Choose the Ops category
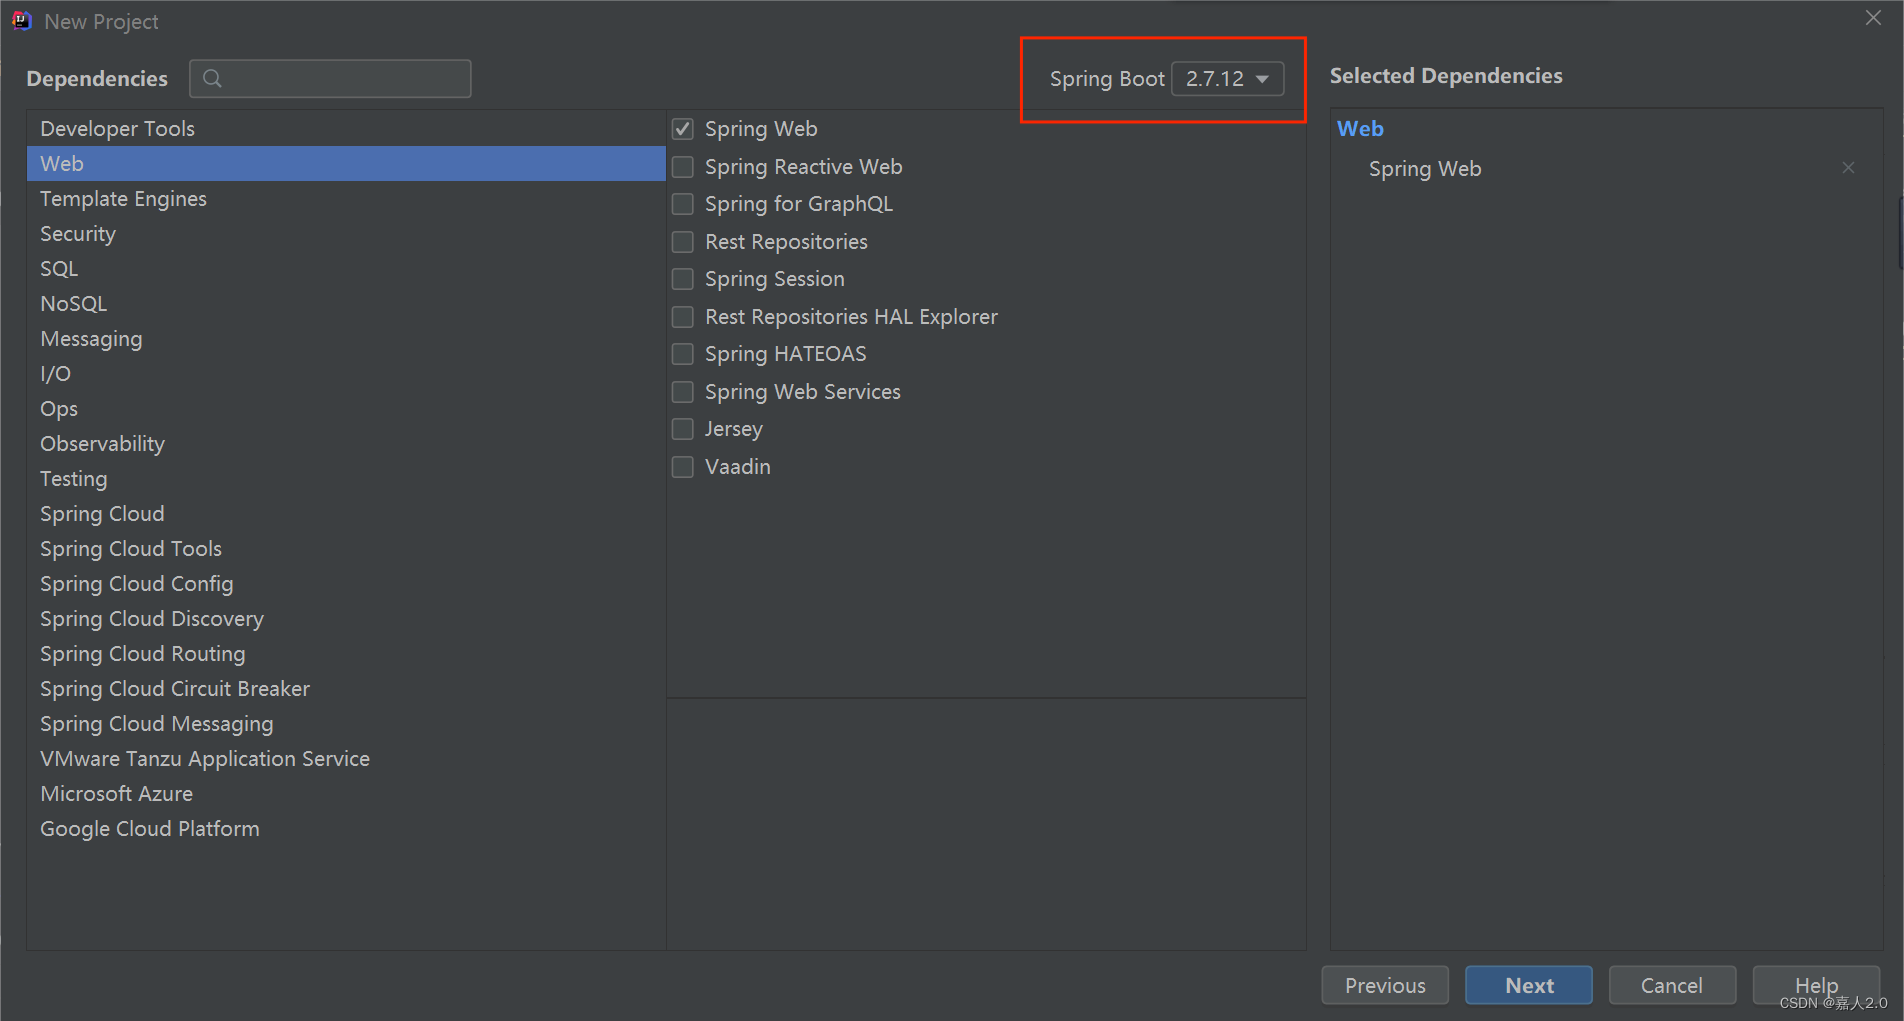Viewport: 1904px width, 1021px height. coord(346,408)
